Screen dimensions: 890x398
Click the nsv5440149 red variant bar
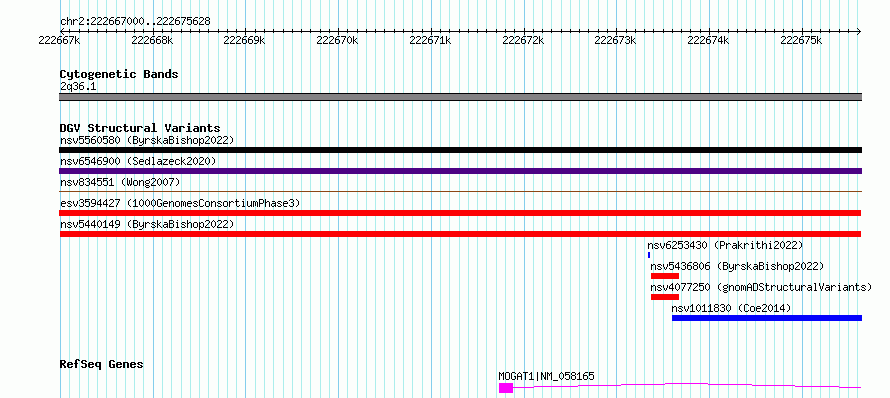(460, 234)
